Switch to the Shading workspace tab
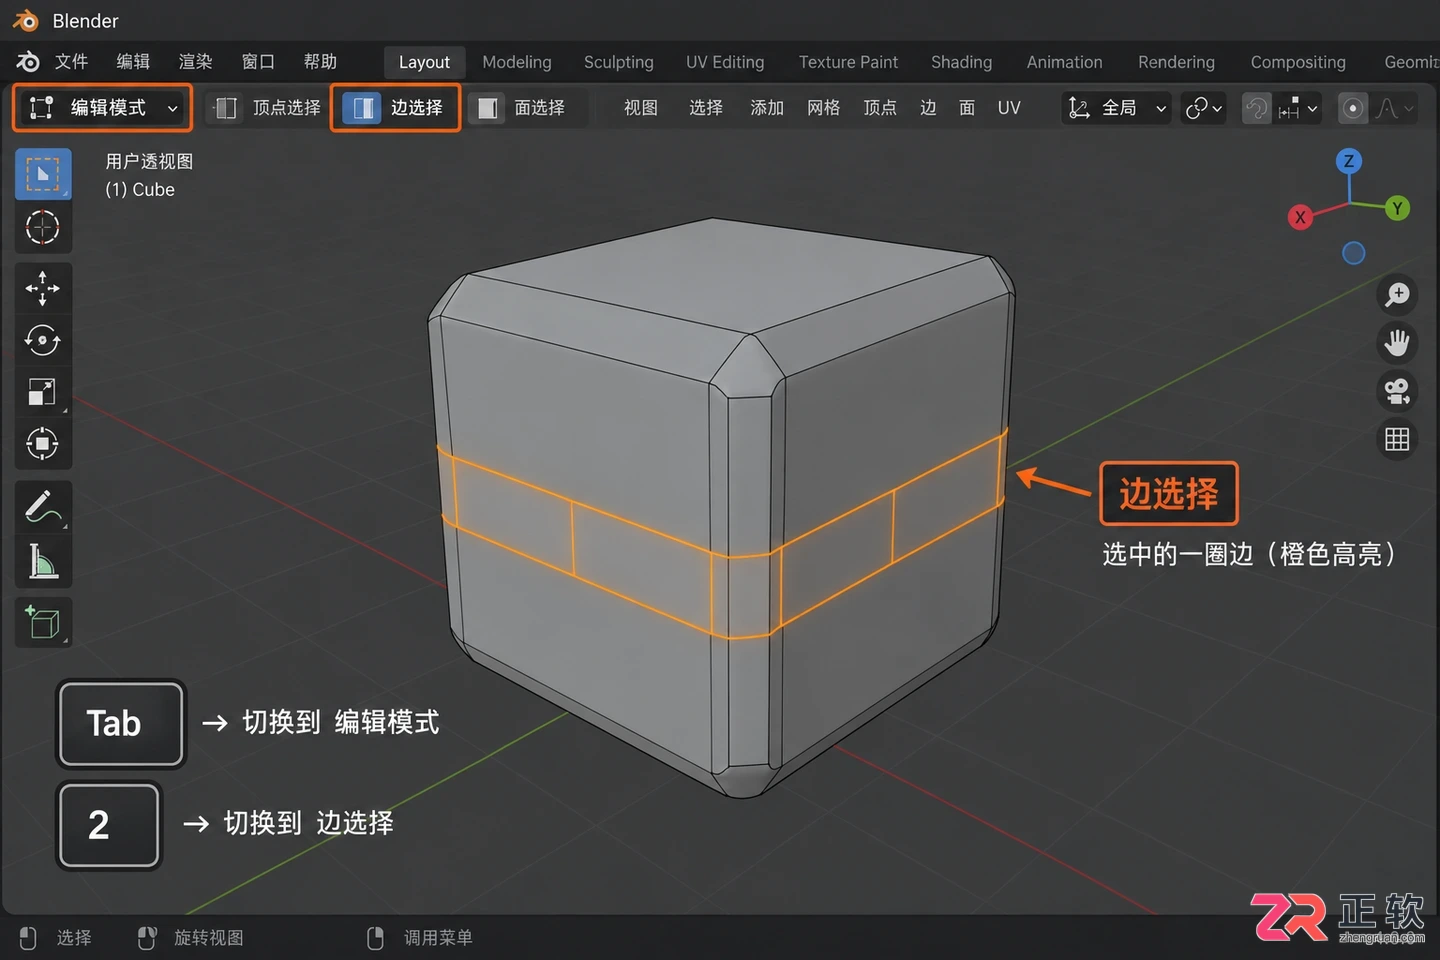 pyautogui.click(x=961, y=62)
